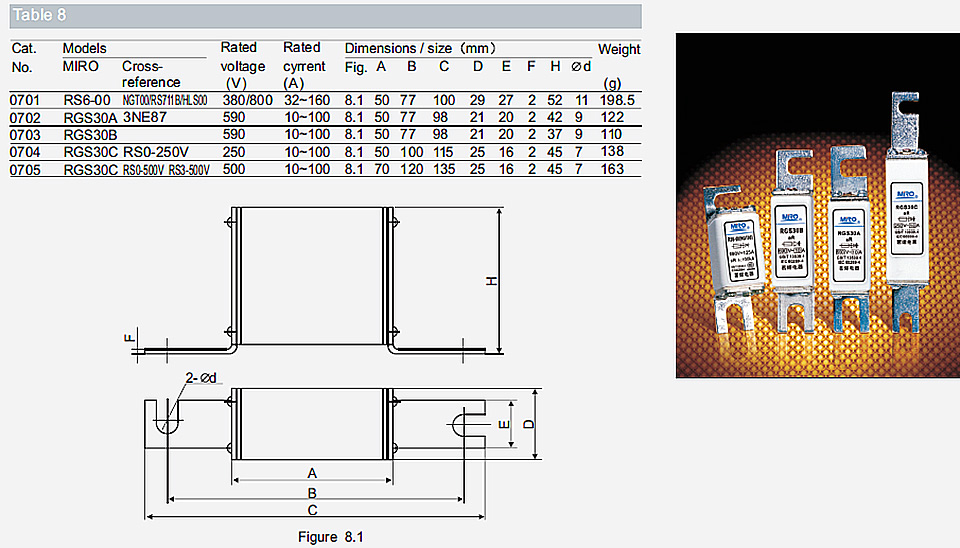960x548 pixels.
Task: Click cross-reference "3NE87"
Action: coord(144,117)
